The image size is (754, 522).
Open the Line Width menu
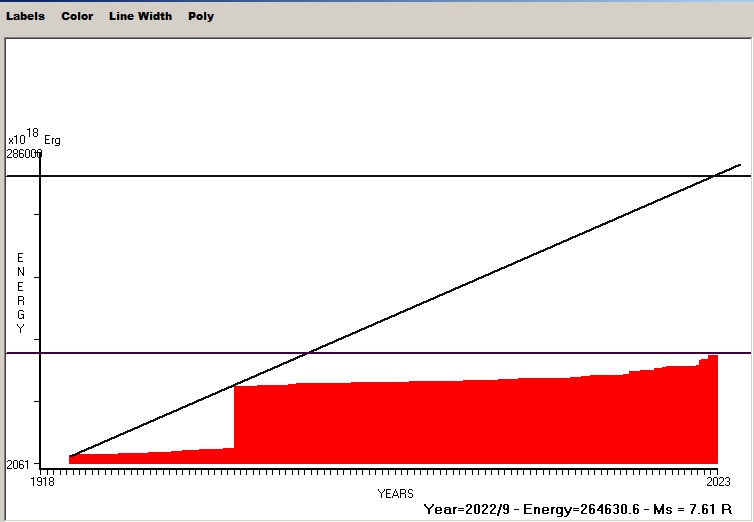(x=140, y=16)
